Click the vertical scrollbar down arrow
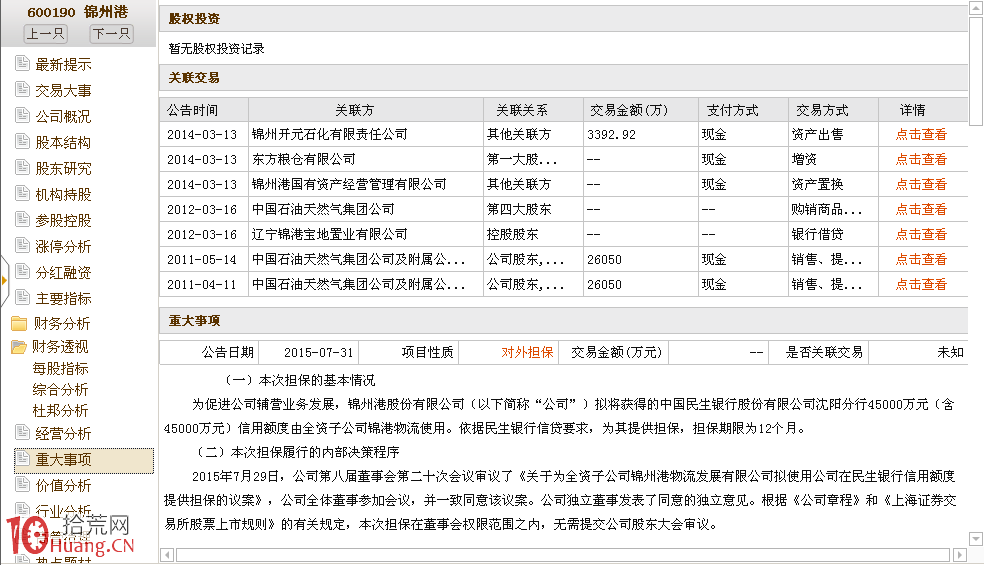The width and height of the screenshot is (984, 565). coord(976,539)
